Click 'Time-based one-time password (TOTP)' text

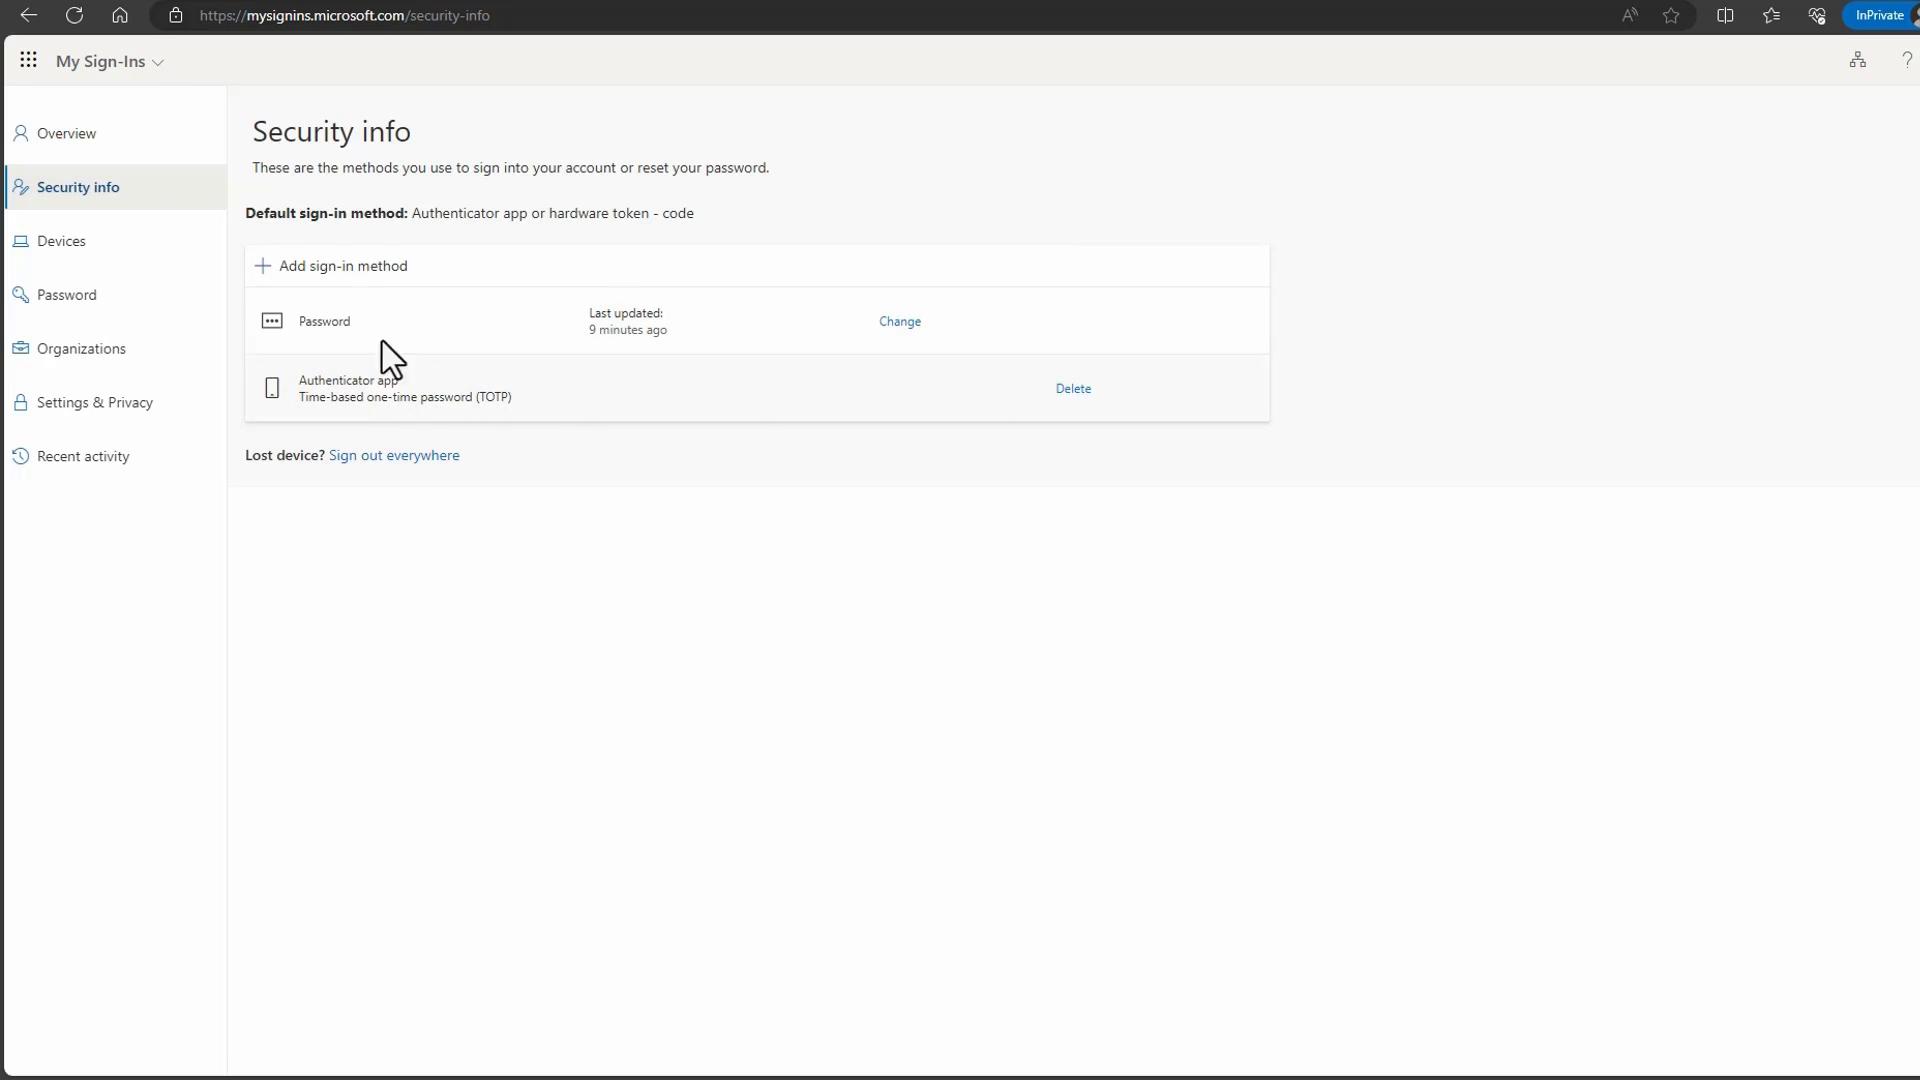point(405,397)
